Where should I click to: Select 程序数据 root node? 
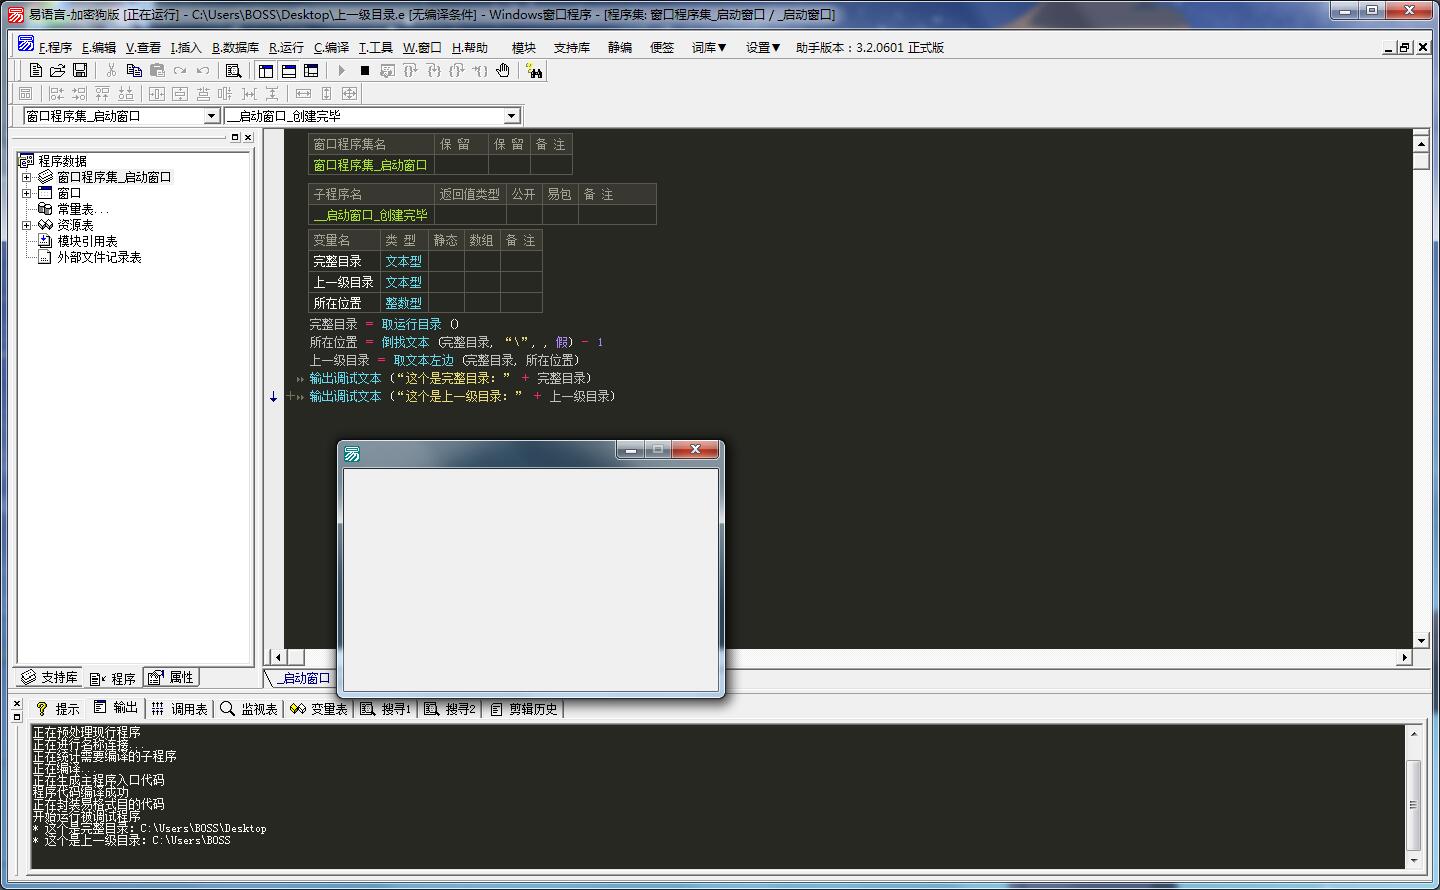[x=62, y=161]
